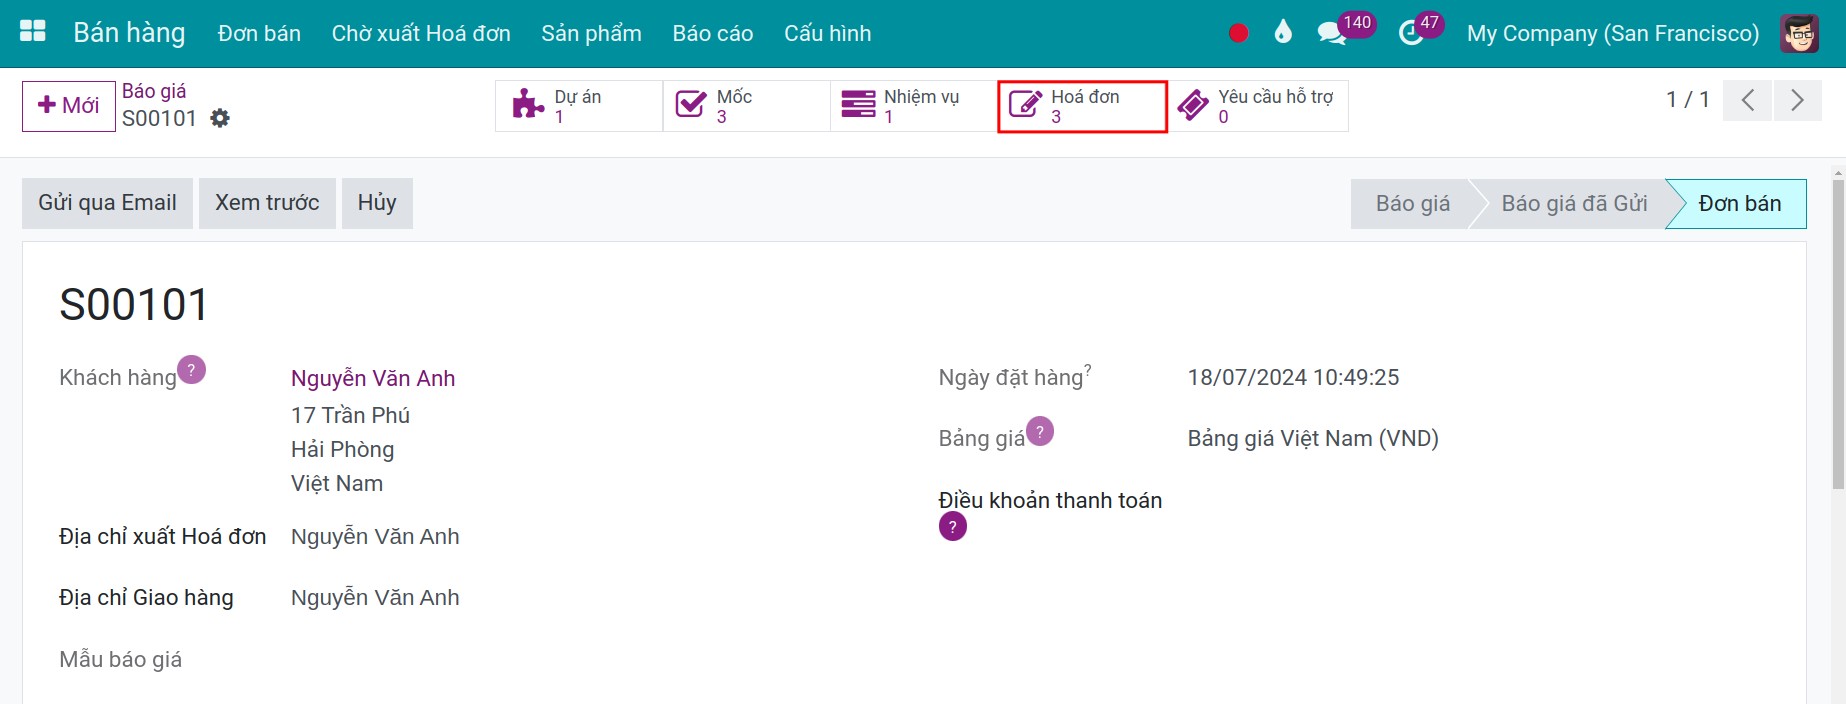This screenshot has height=704, width=1846.
Task: Switch company My Company (San Francisco)
Action: point(1612,33)
